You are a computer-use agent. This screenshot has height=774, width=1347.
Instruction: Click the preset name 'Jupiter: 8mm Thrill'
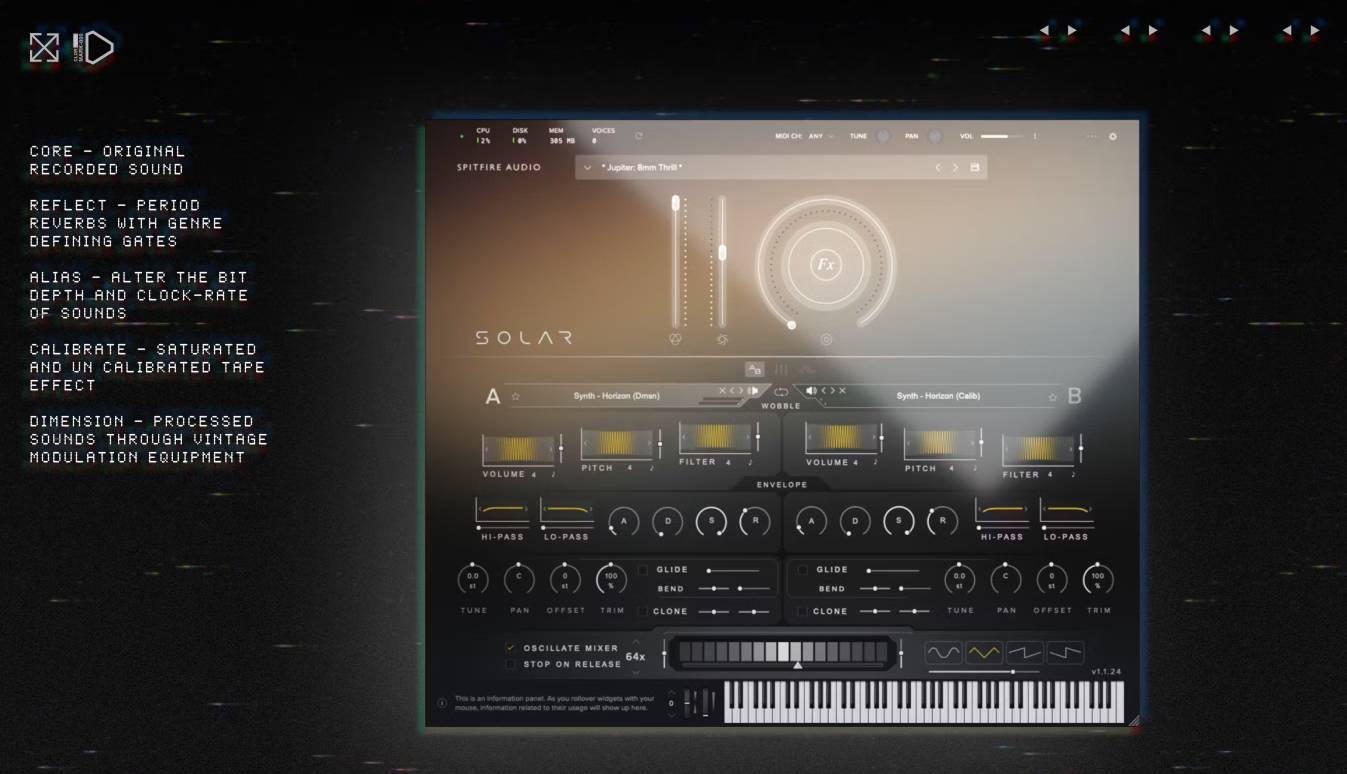pos(643,167)
